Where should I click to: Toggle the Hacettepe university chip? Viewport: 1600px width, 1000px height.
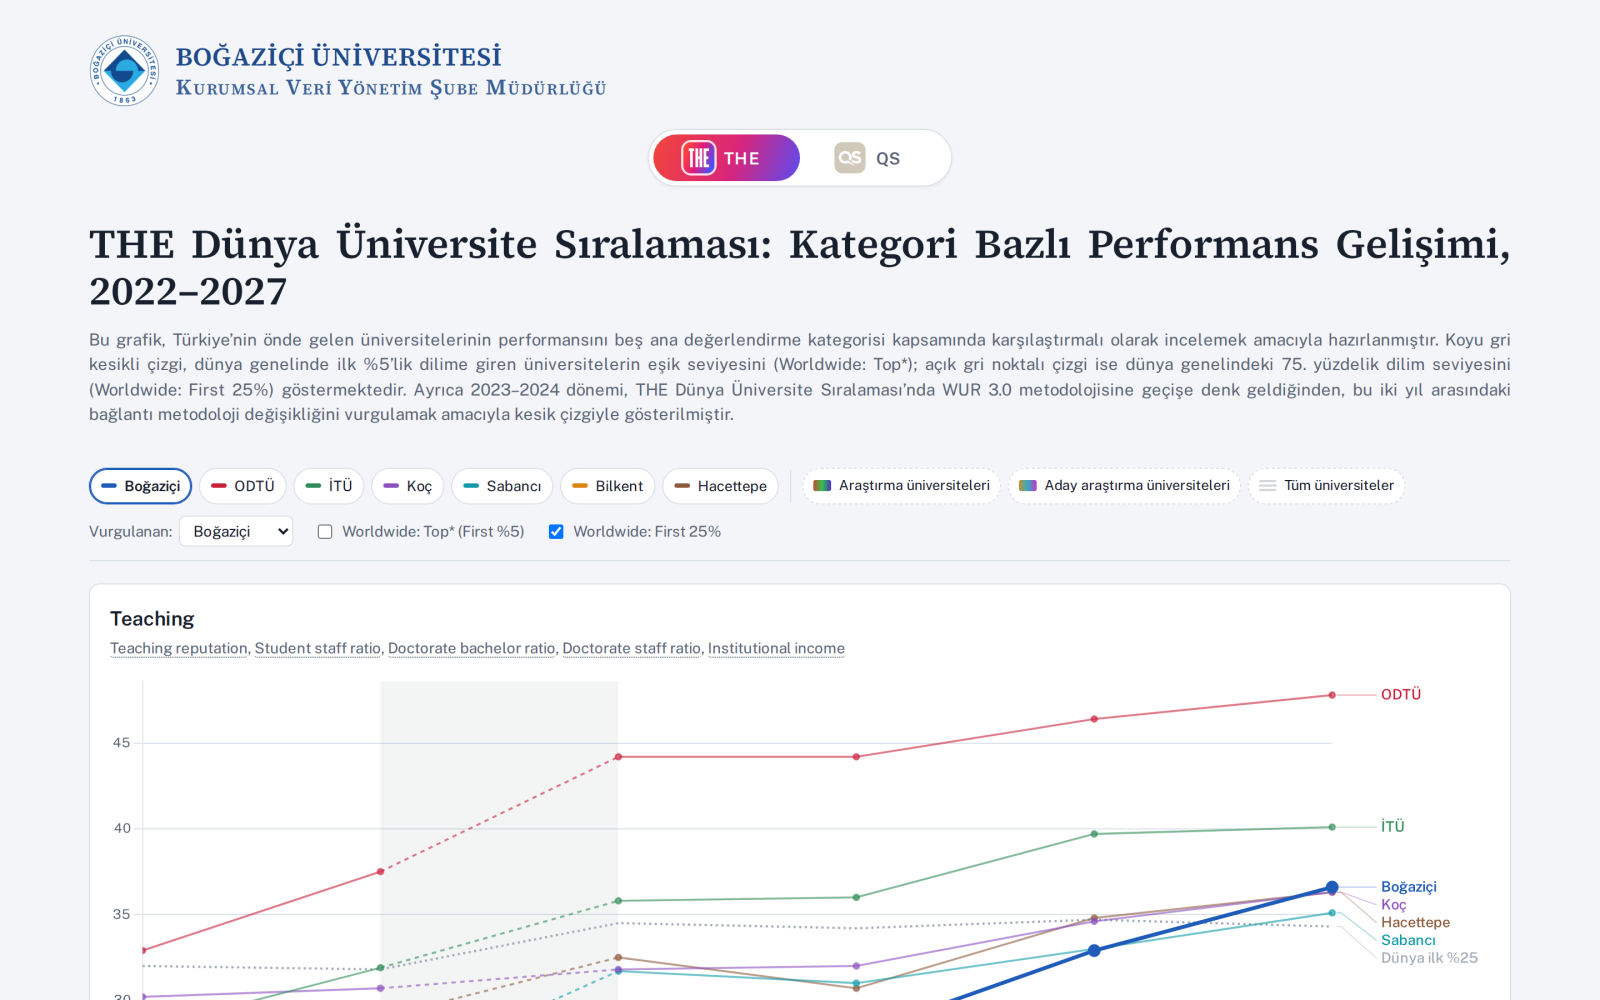tap(721, 486)
